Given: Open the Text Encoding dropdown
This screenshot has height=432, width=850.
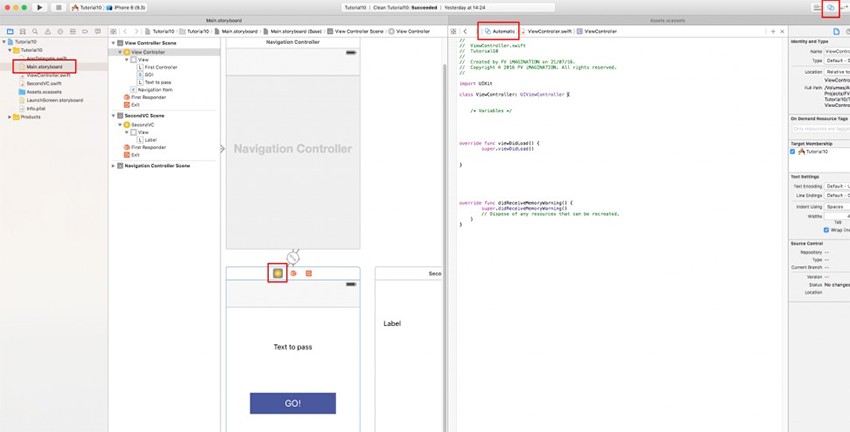Looking at the screenshot, I should tap(837, 186).
